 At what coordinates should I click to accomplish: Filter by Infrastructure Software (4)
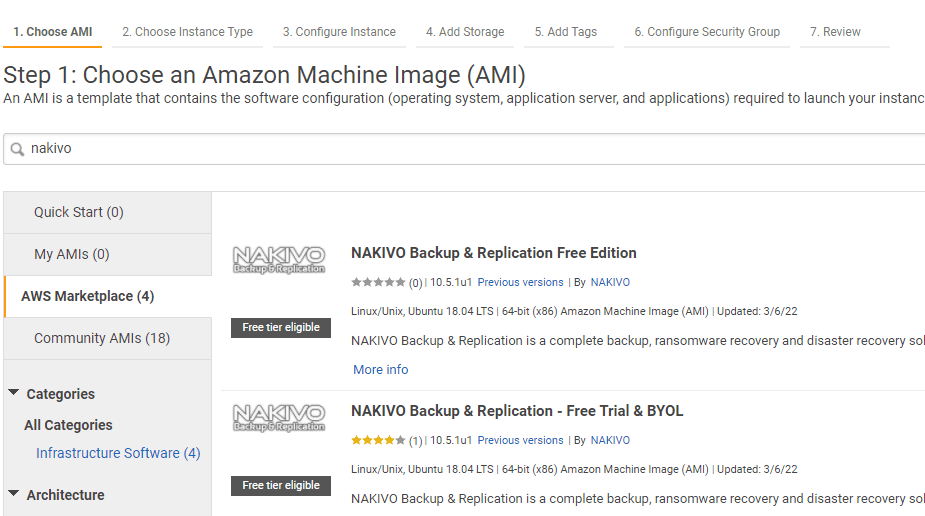click(x=118, y=453)
